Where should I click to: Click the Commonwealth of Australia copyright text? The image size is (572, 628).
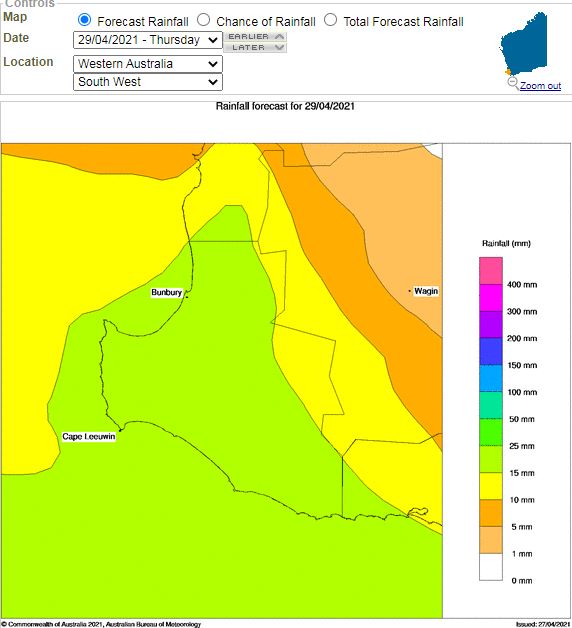click(x=101, y=624)
